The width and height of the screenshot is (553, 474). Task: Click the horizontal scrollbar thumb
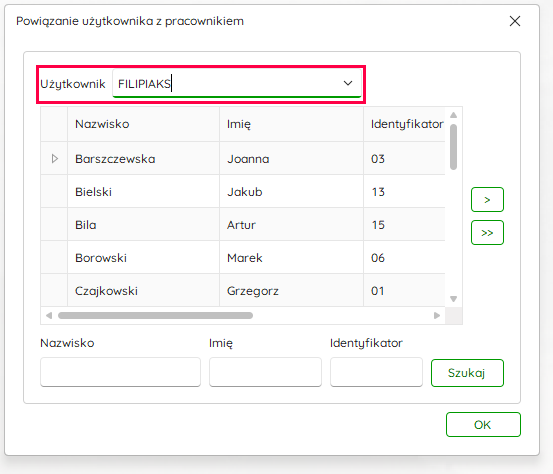[156, 315]
